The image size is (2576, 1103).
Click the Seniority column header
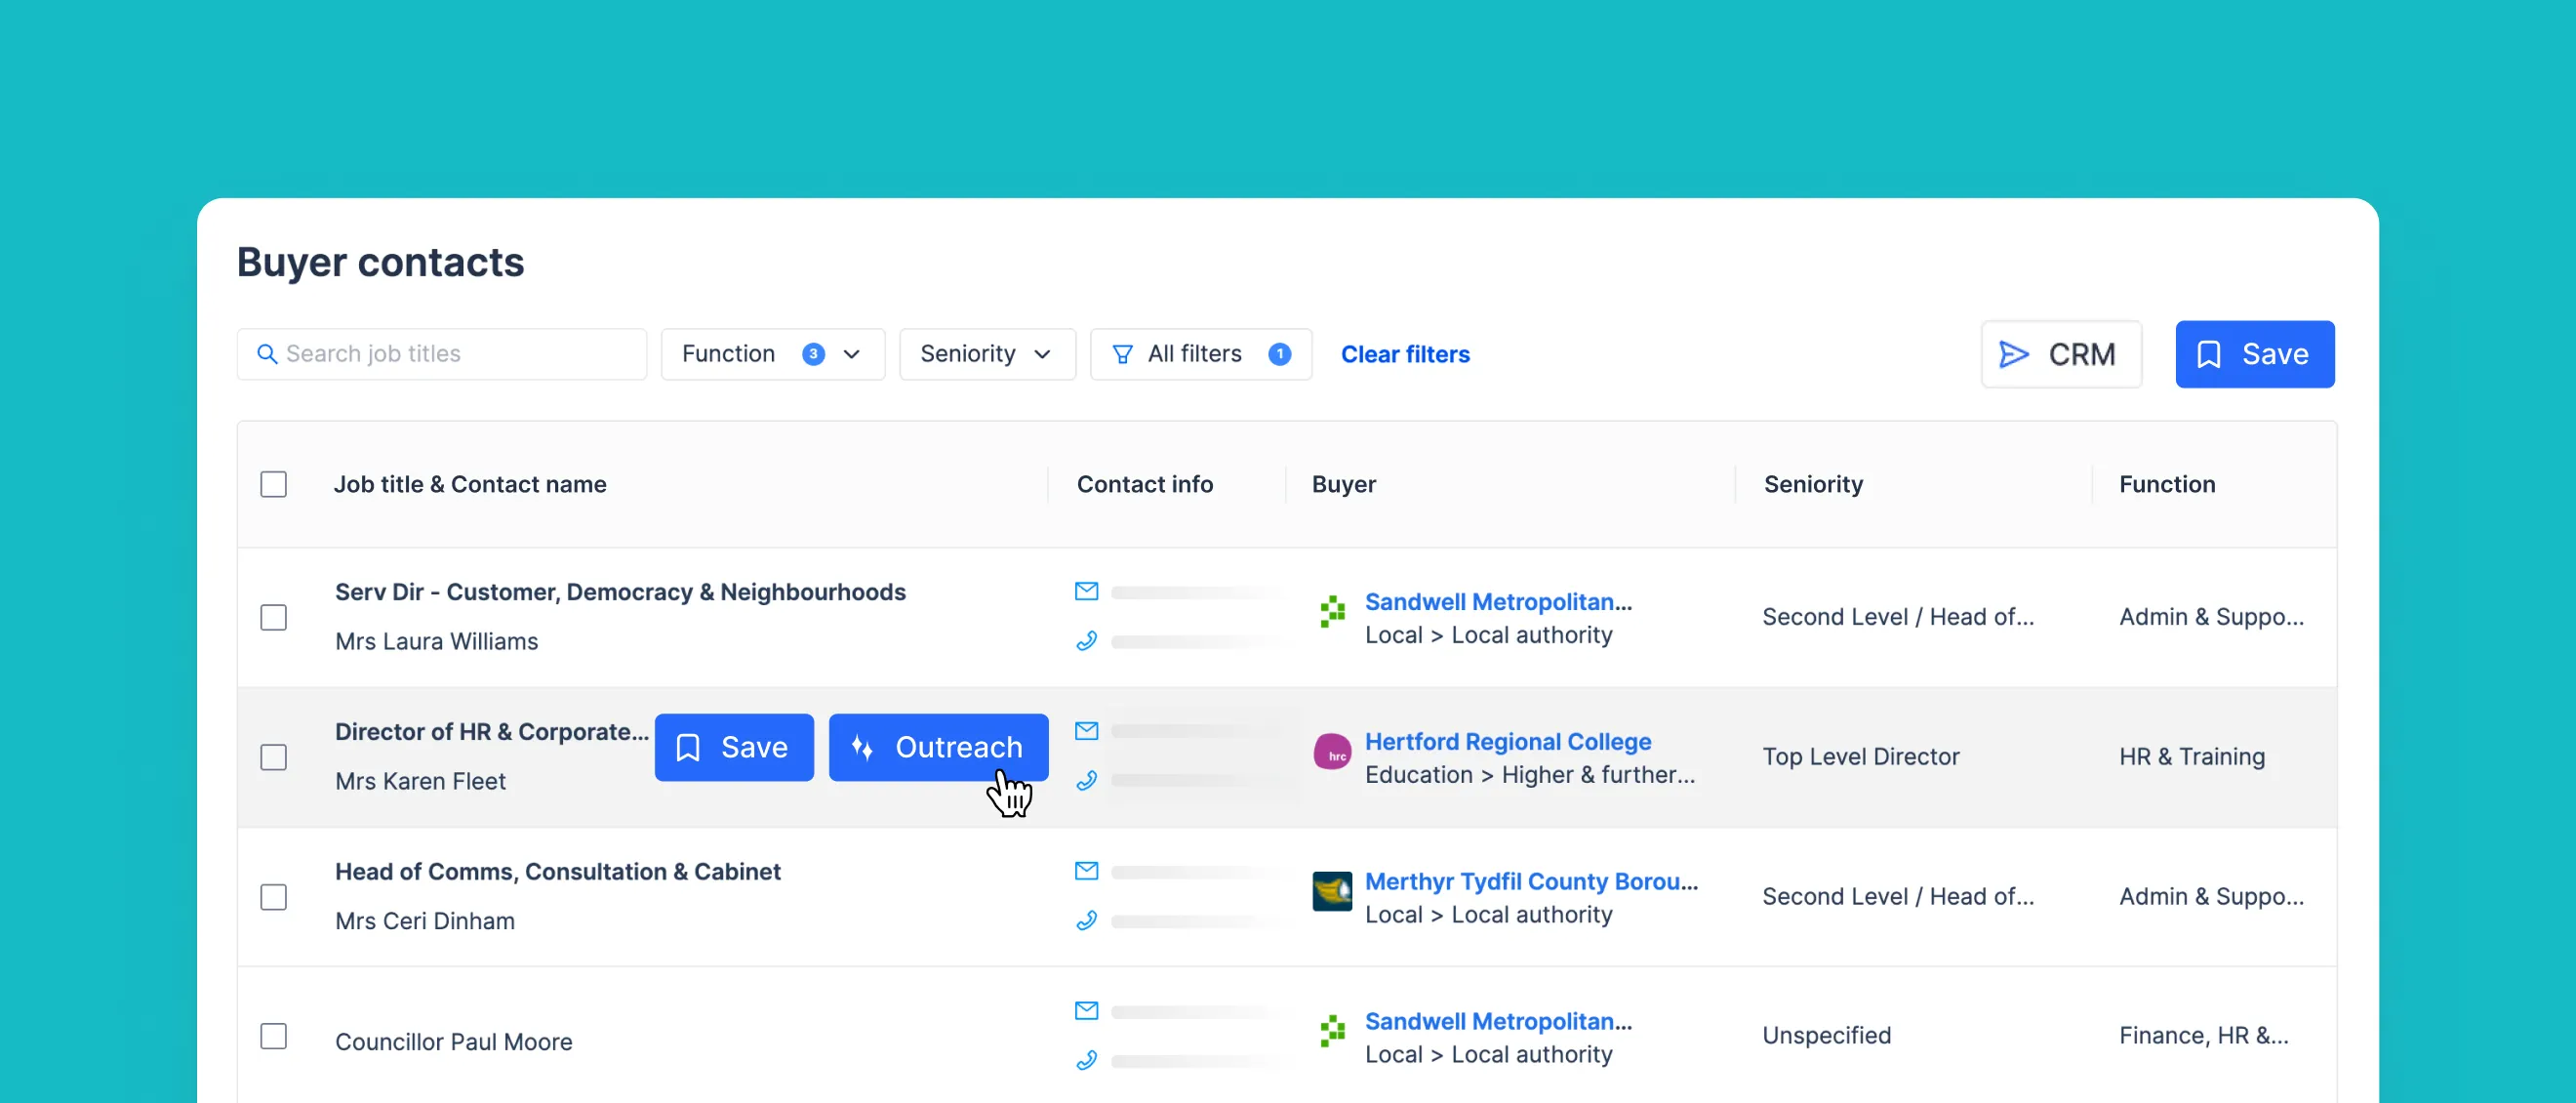(x=1813, y=485)
